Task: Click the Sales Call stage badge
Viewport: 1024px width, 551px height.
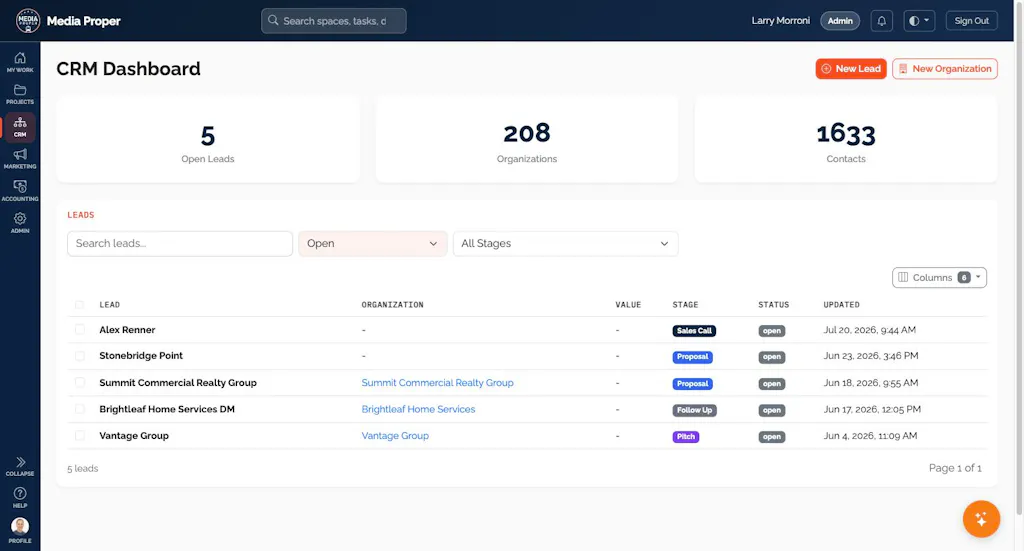Action: pyautogui.click(x=694, y=331)
